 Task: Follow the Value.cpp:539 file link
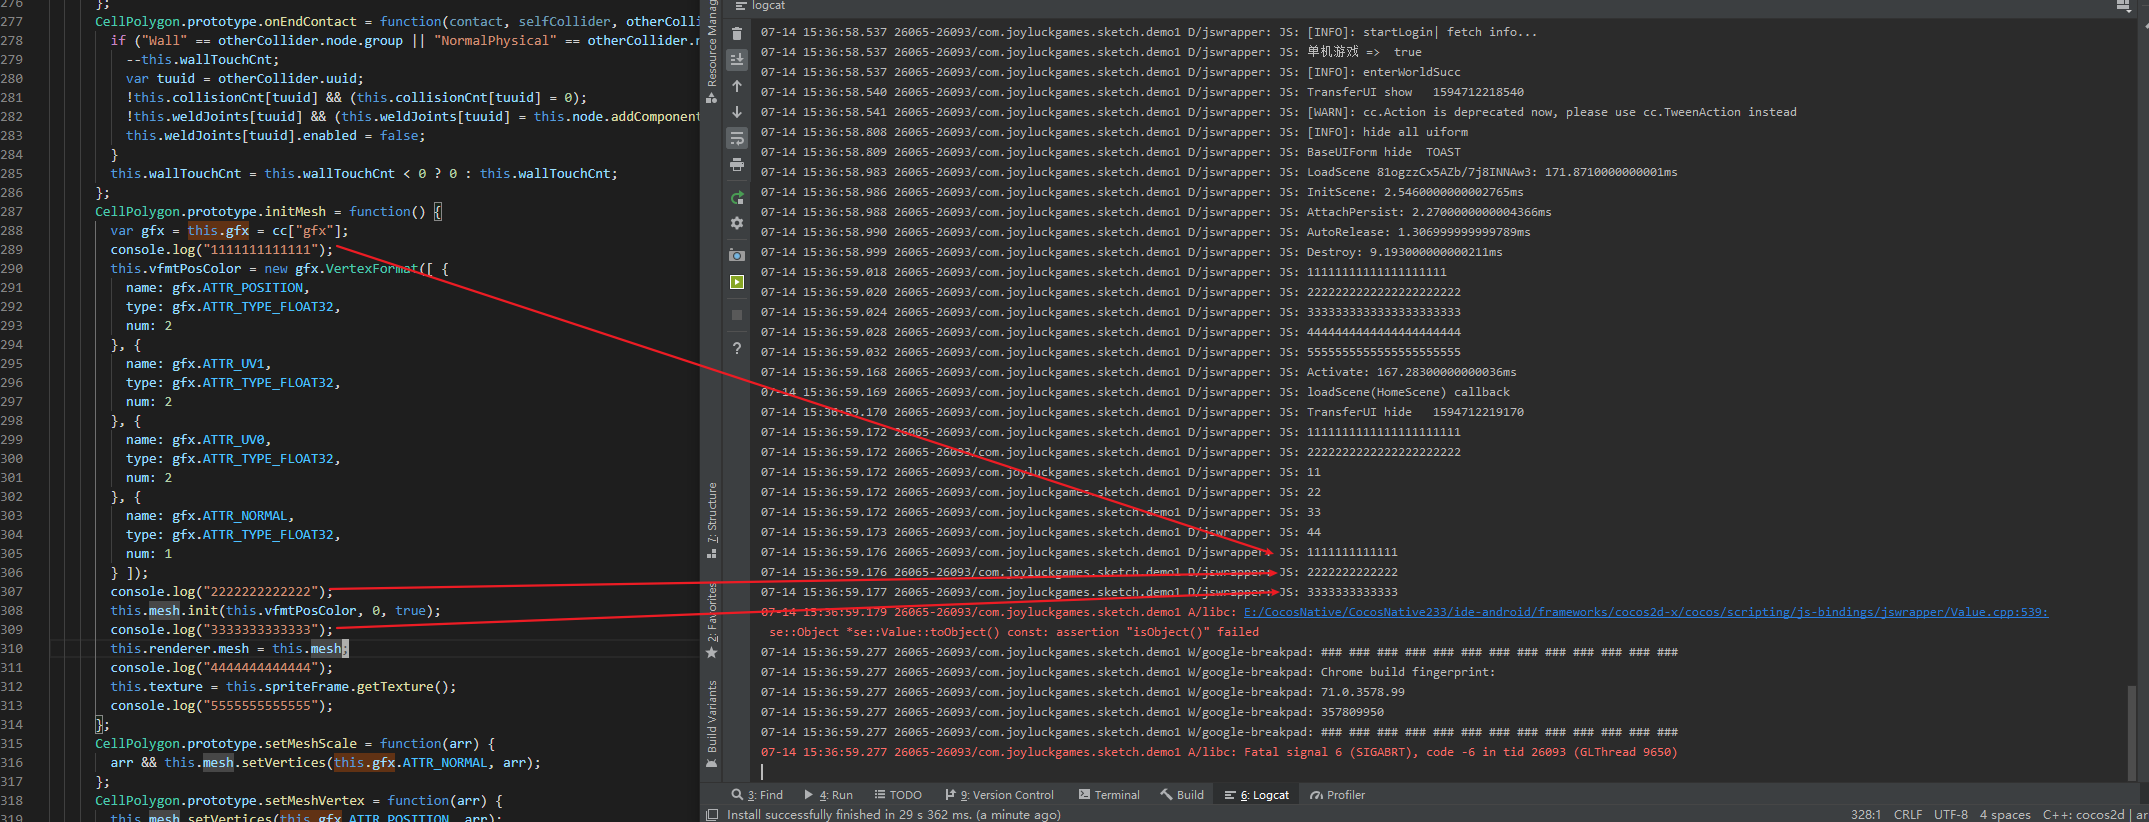click(1645, 612)
